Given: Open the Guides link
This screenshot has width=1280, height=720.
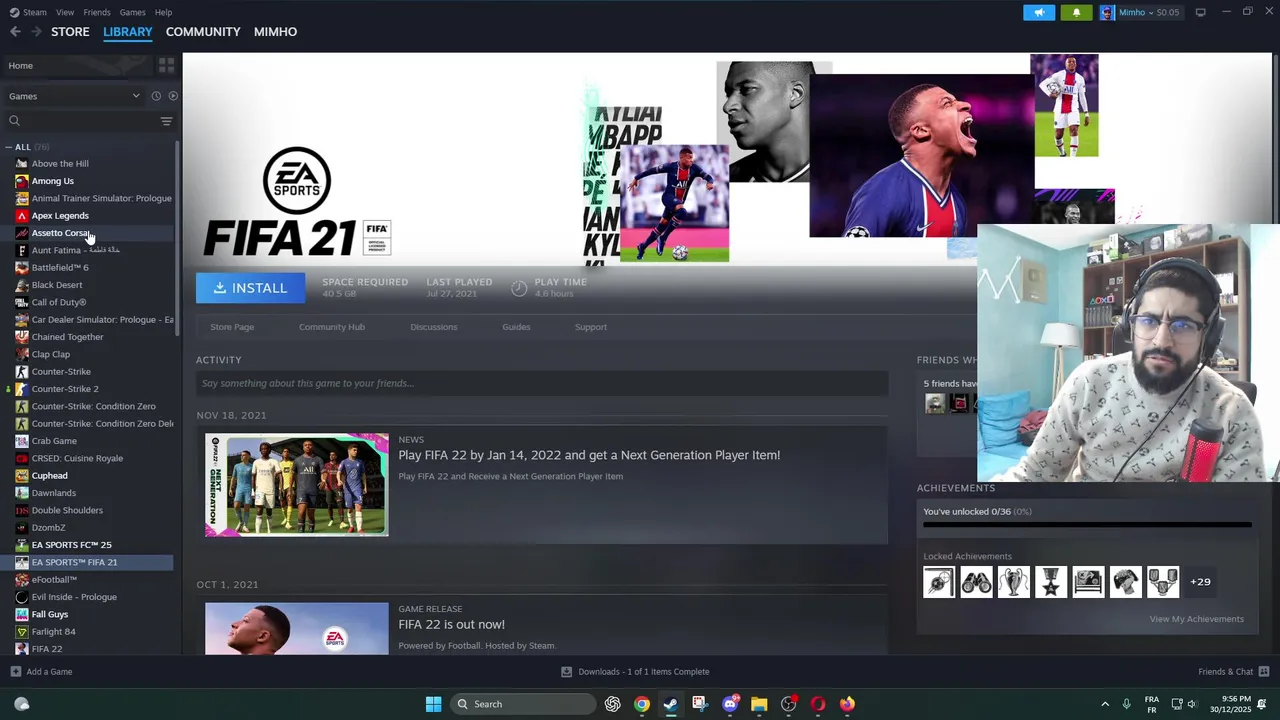Looking at the screenshot, I should click(x=516, y=327).
